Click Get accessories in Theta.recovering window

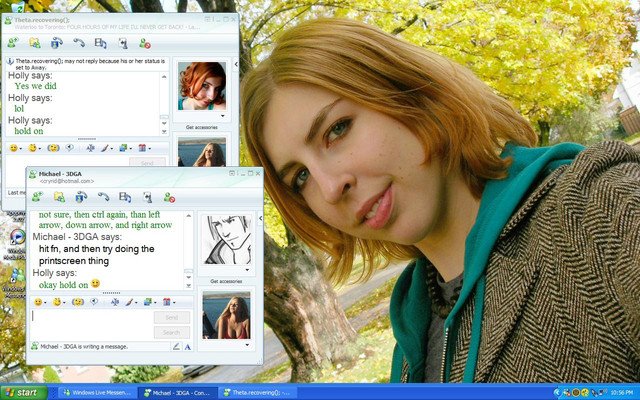(202, 127)
